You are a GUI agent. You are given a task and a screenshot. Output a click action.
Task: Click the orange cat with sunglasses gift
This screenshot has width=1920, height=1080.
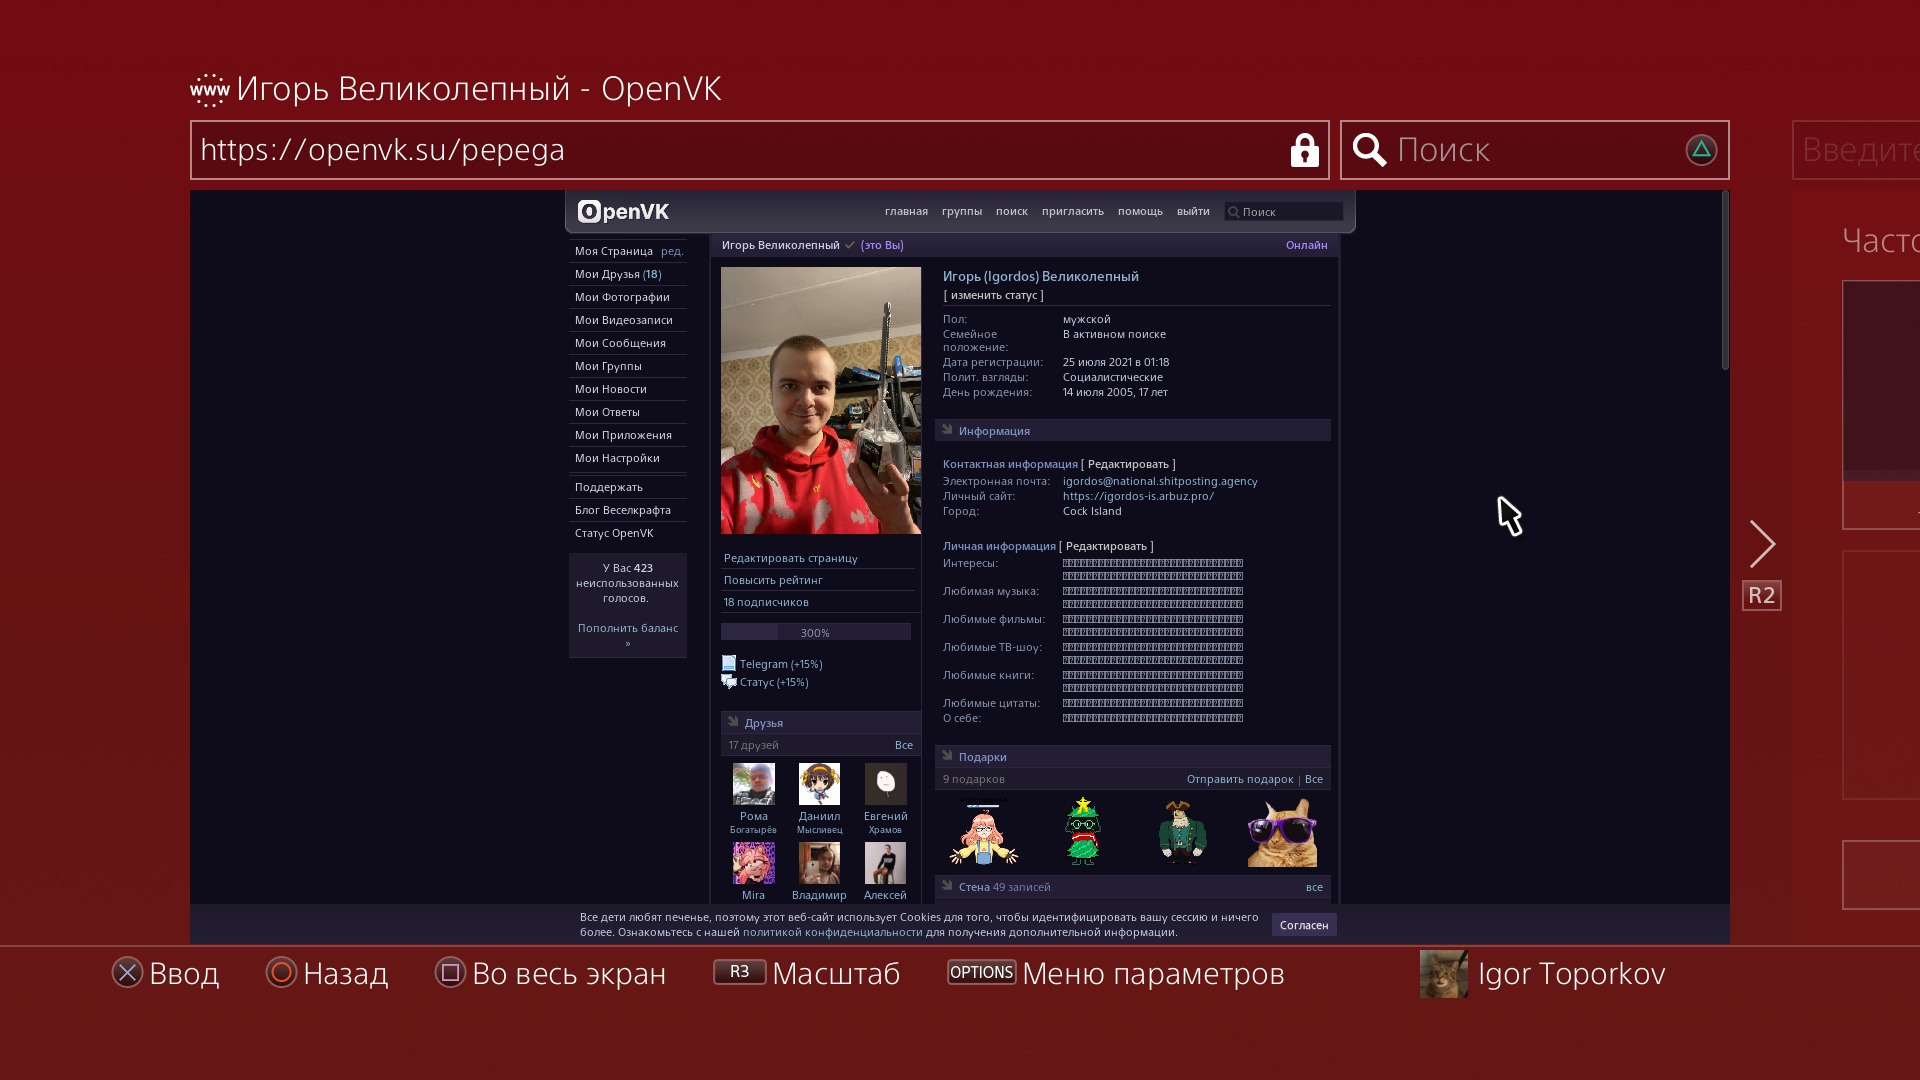[1282, 832]
